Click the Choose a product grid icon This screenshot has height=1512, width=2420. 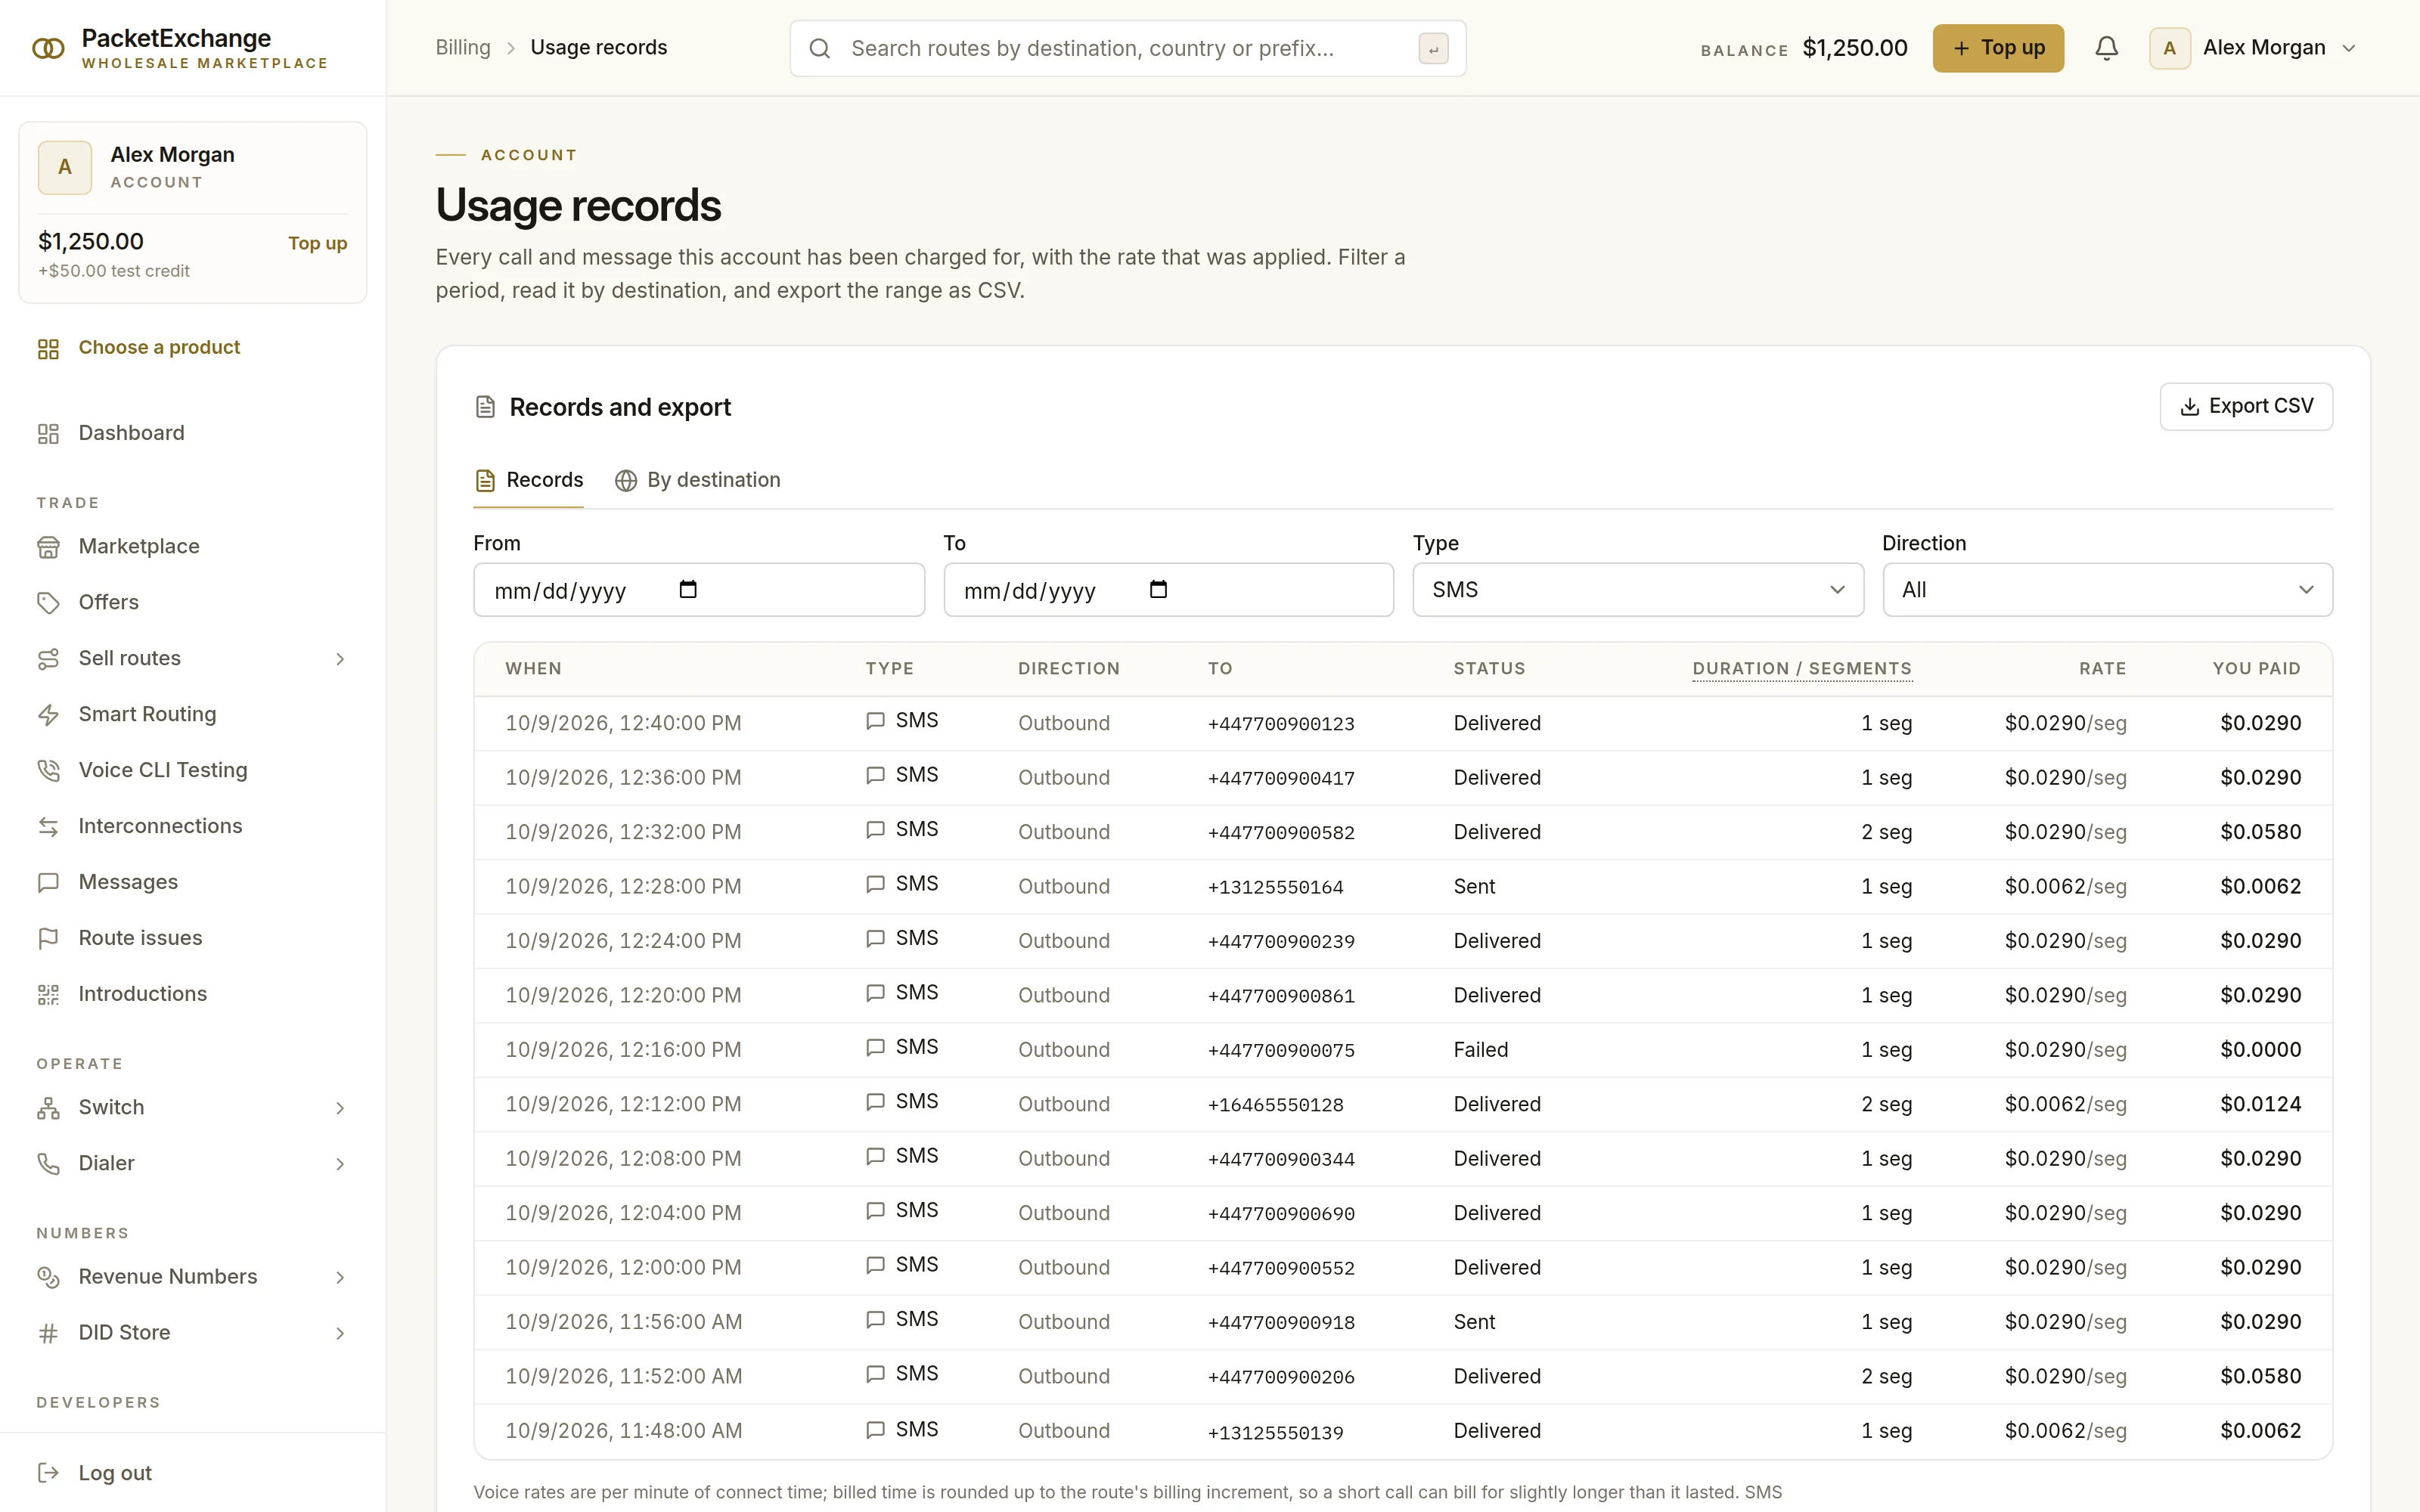(x=48, y=348)
